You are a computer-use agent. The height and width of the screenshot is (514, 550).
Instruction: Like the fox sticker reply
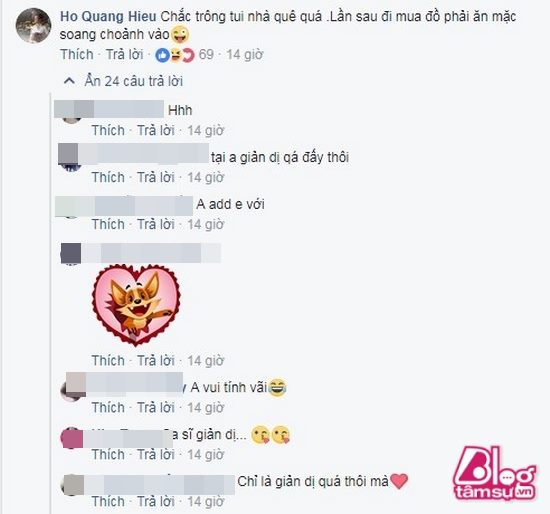108,361
